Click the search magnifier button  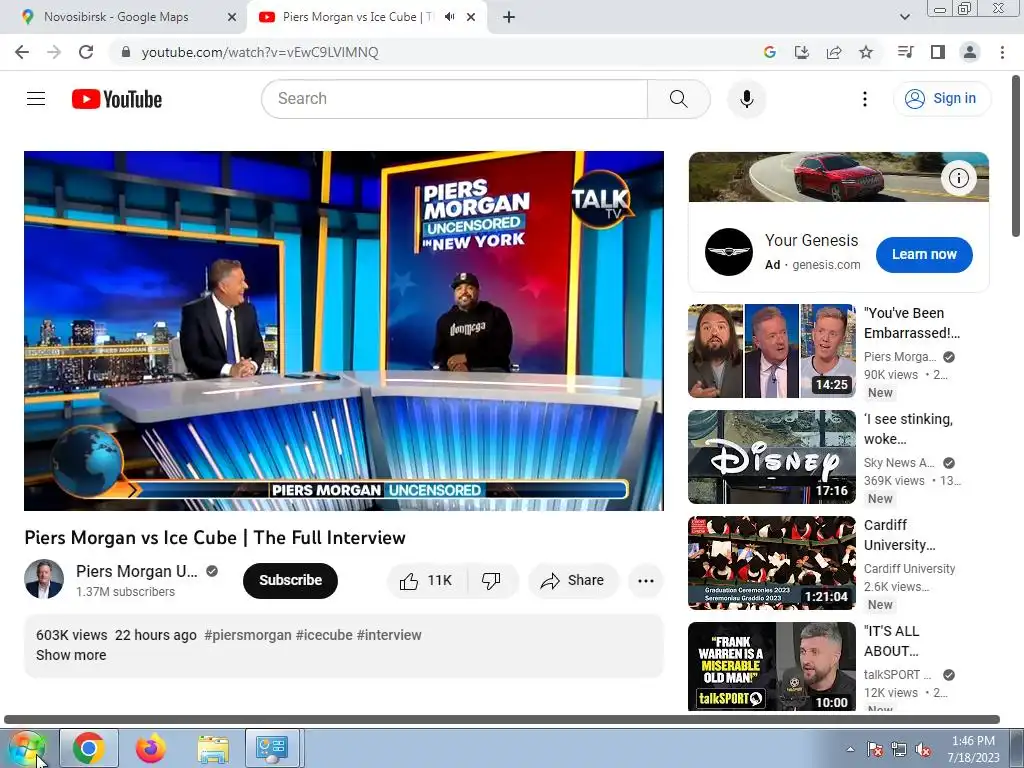(679, 99)
